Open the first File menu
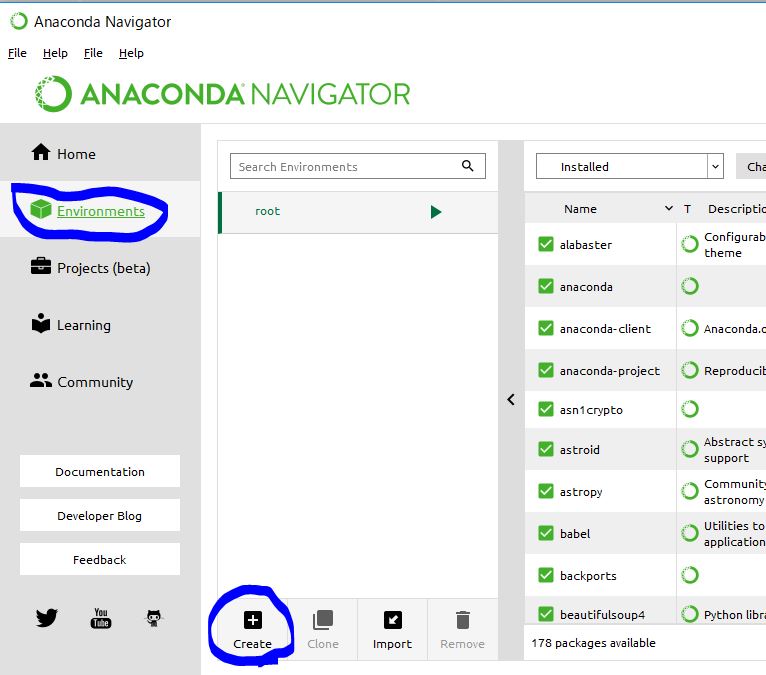766x675 pixels. pyautogui.click(x=18, y=53)
